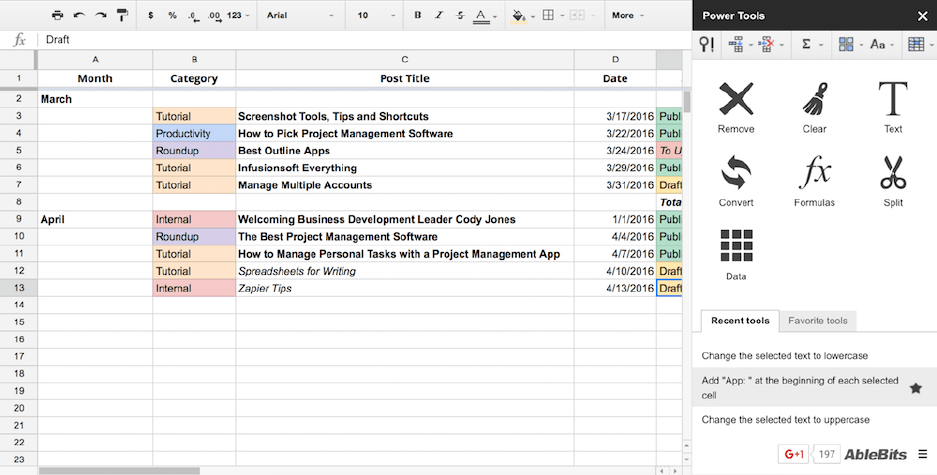This screenshot has width=937, height=475.
Task: Select column C header
Action: pyautogui.click(x=405, y=60)
